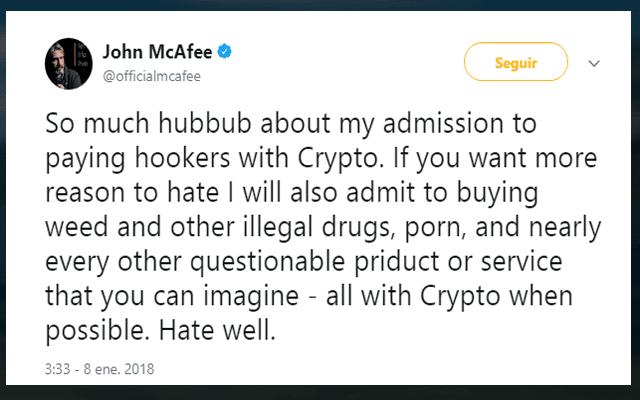
Task: Click the @officialmcafee handle
Action: 148,72
